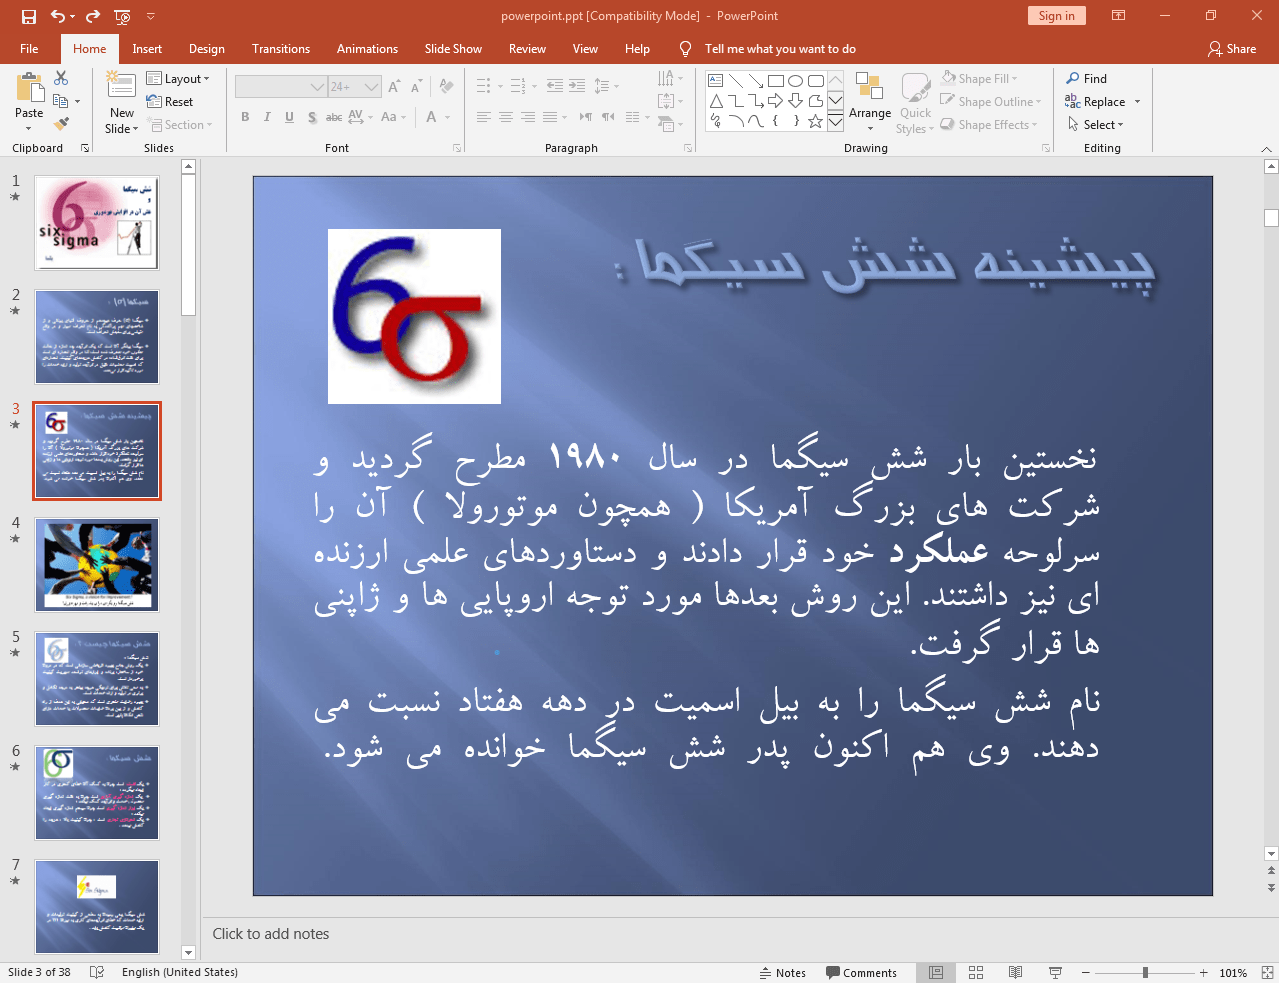1279x983 pixels.
Task: Fit slide to current window
Action: [x=1267, y=972]
